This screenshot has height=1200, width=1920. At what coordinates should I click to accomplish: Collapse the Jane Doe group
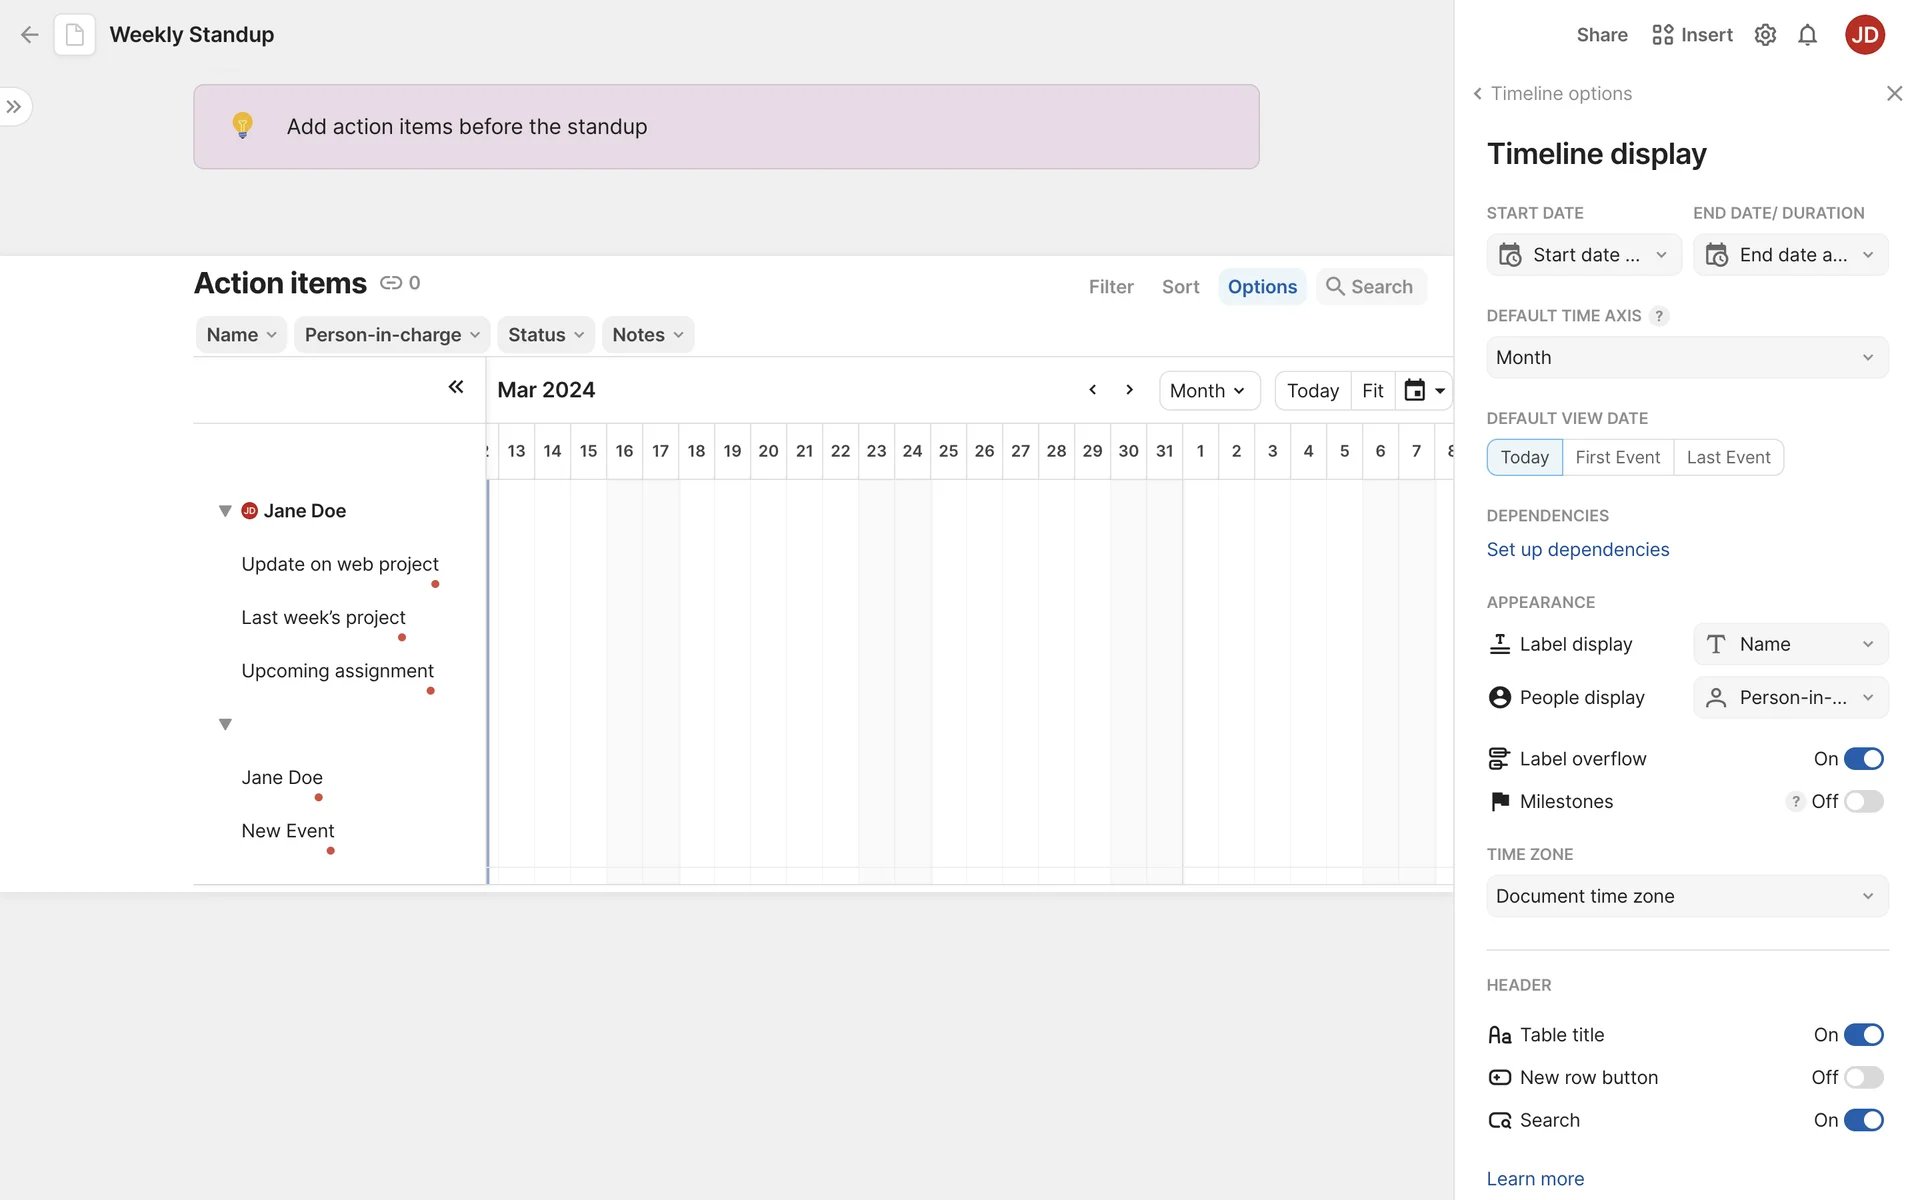(x=225, y=511)
